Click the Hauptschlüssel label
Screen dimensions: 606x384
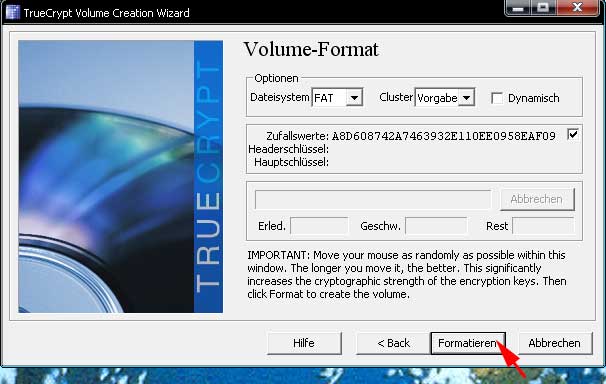pos(291,162)
